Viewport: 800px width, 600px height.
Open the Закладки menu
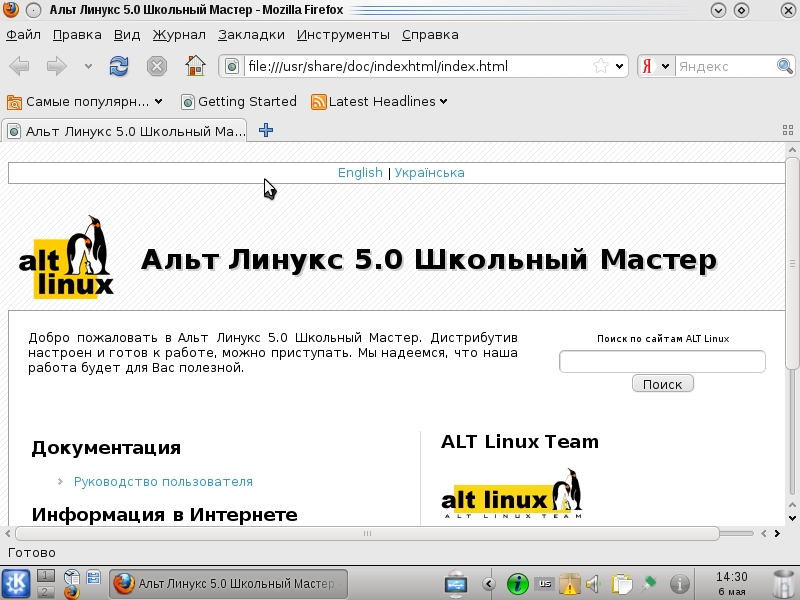[x=251, y=35]
